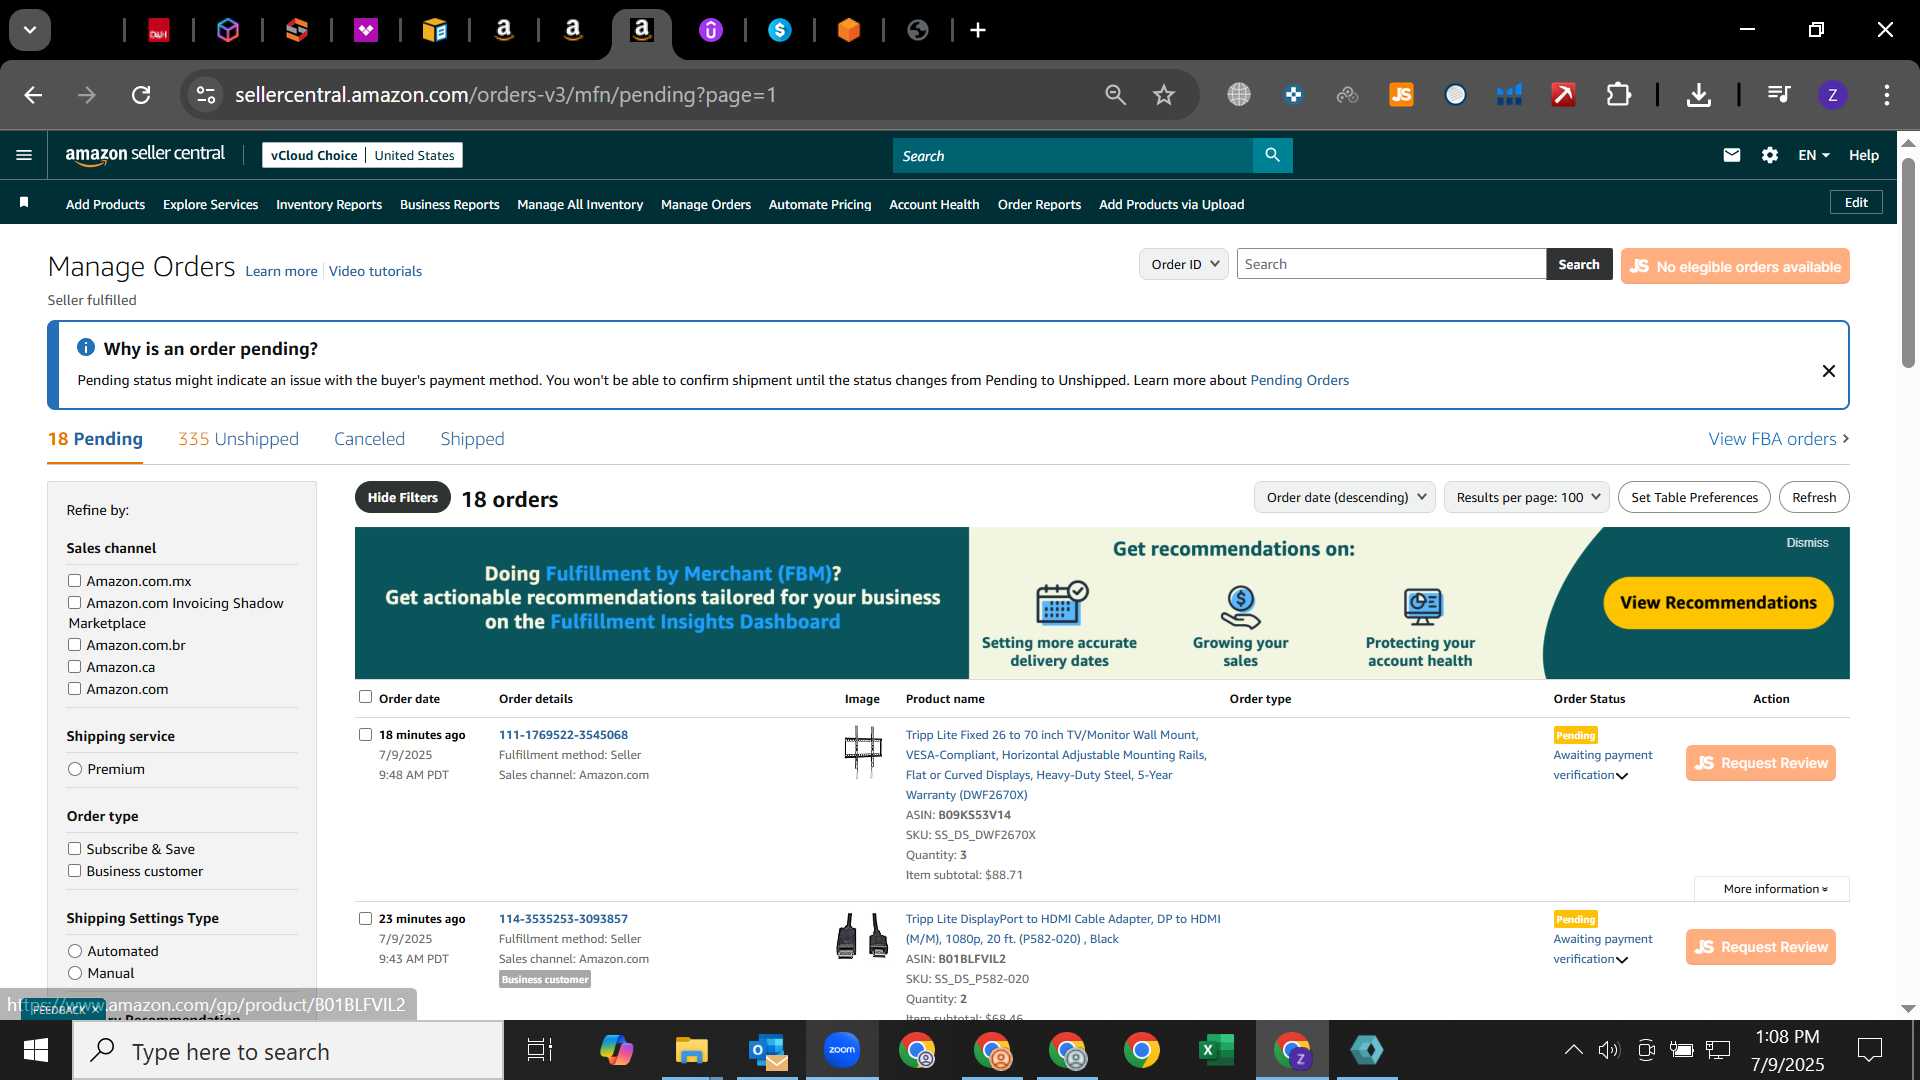Click the Tripp Lite wall mount product image

(862, 752)
